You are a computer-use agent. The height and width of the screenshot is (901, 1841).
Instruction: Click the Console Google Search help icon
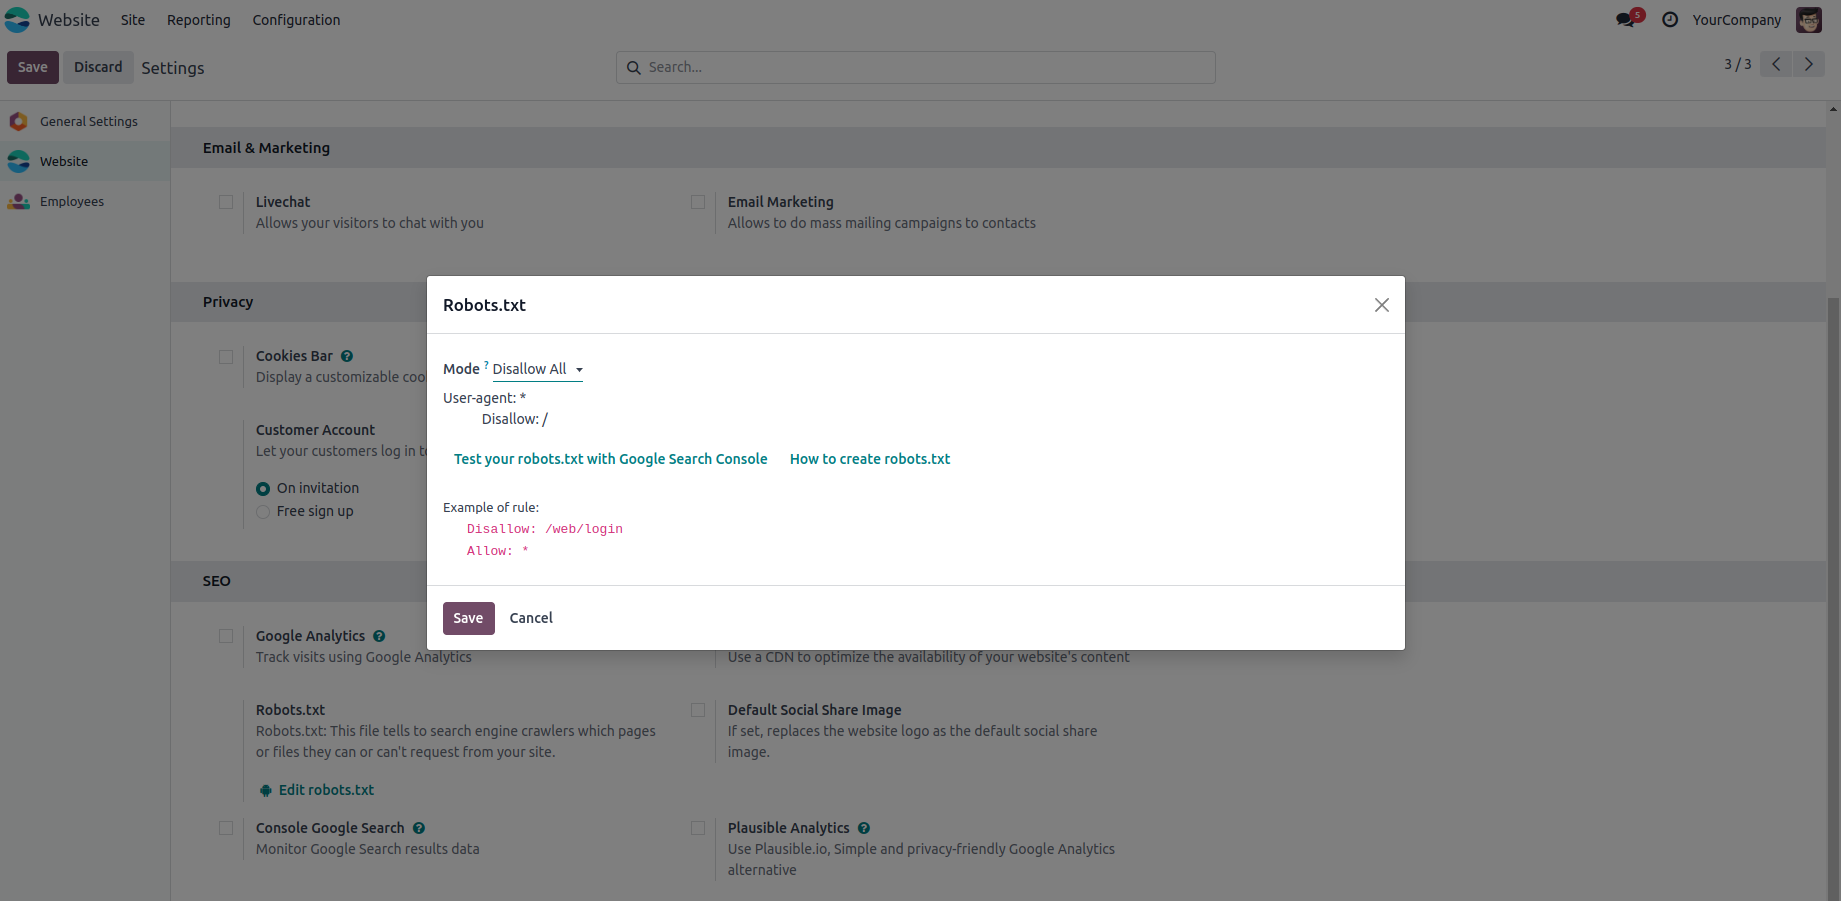(419, 828)
